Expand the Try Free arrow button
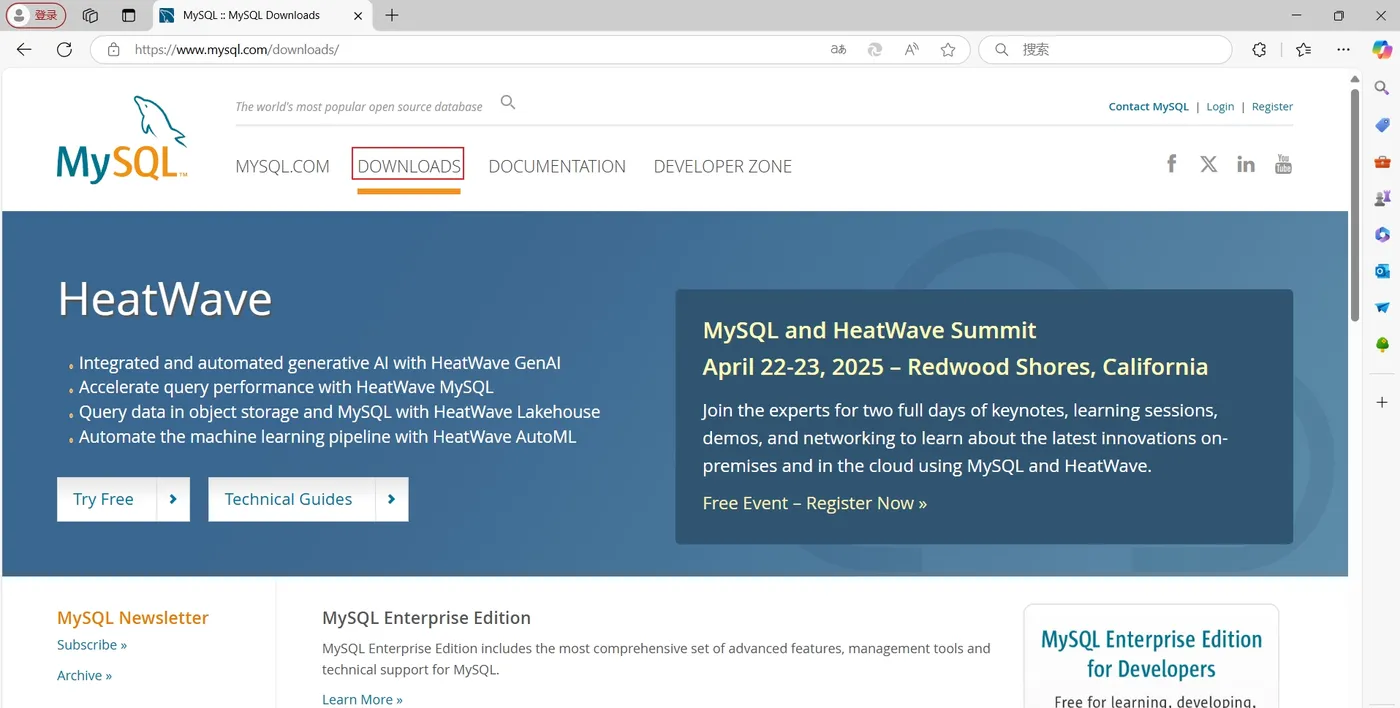The width and height of the screenshot is (1400, 708). pyautogui.click(x=173, y=499)
